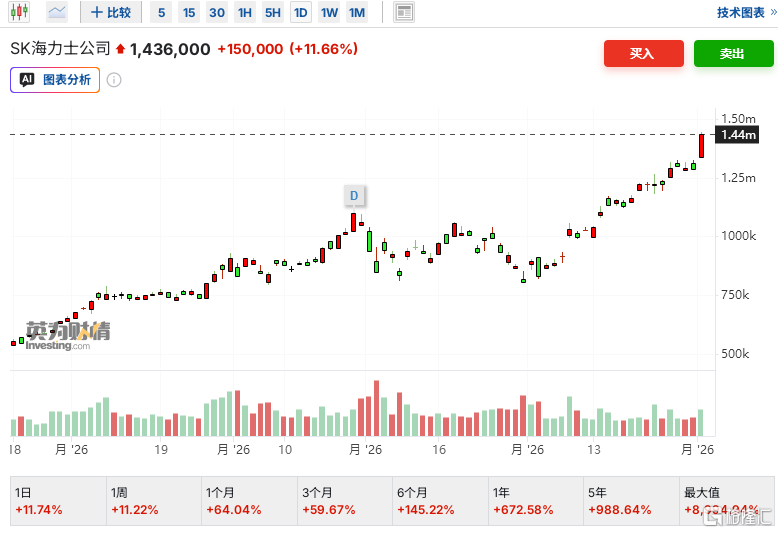Select the 5 minute interval
The height and width of the screenshot is (533, 778).
161,12
